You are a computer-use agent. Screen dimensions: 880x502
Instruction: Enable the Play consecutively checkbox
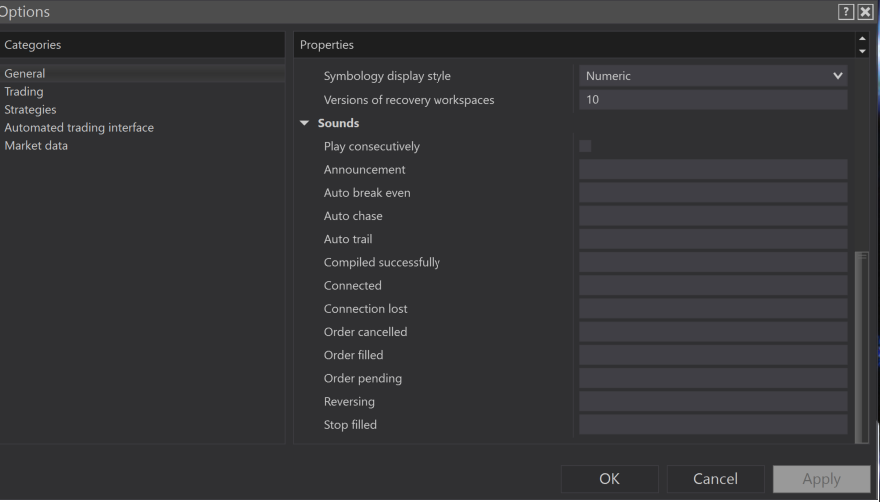coord(585,146)
